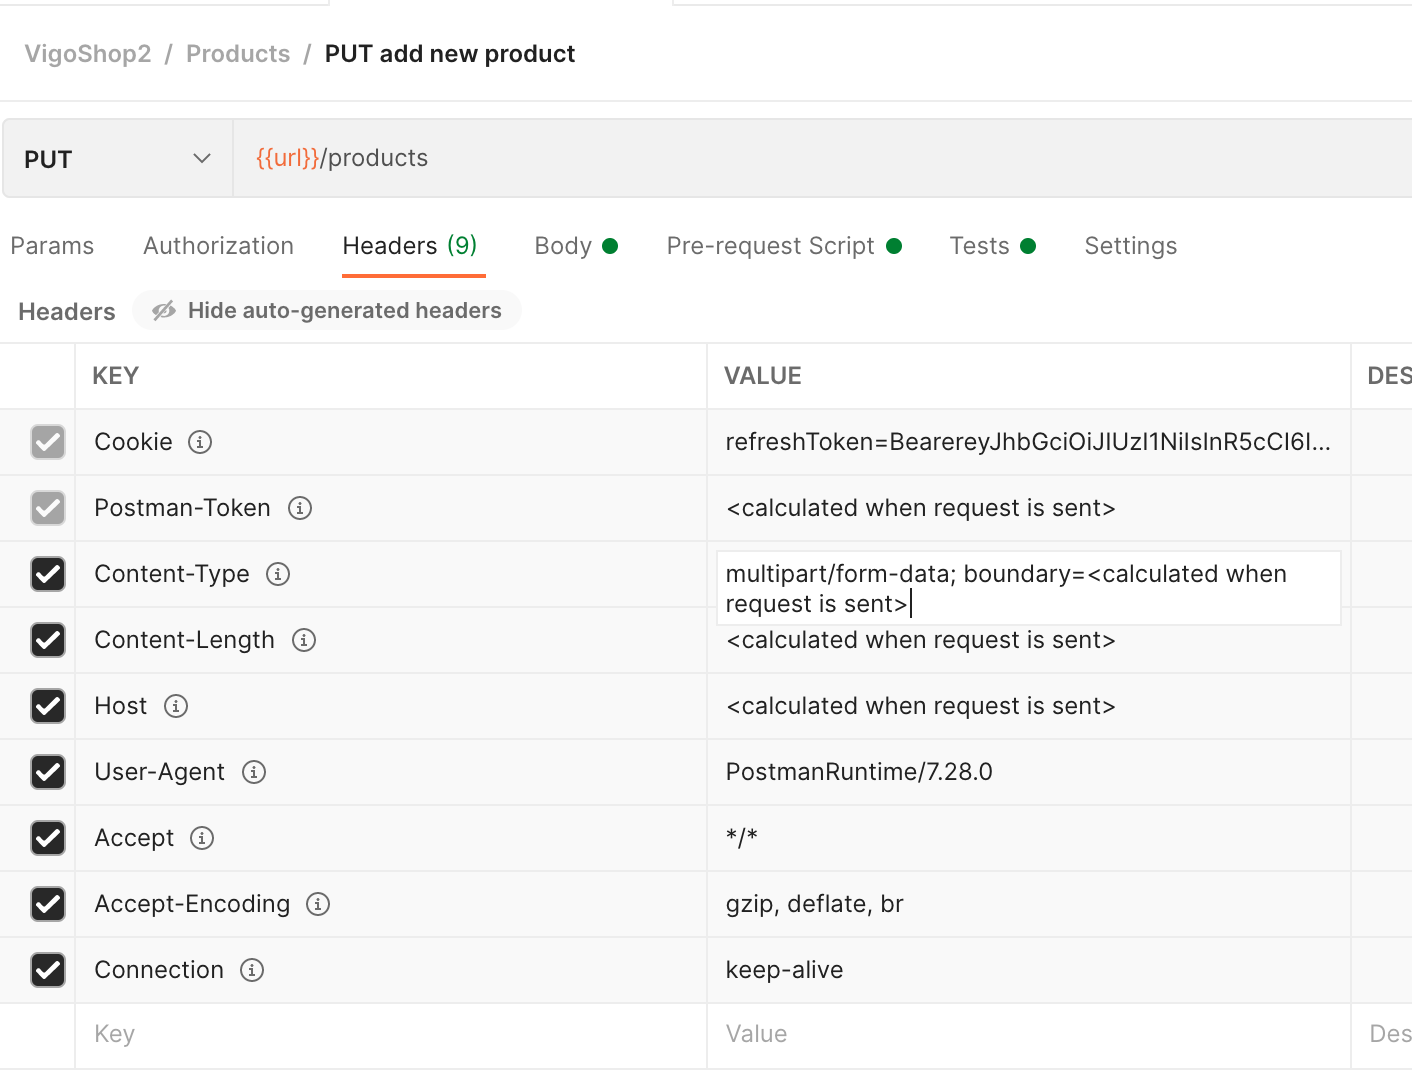Viewport: 1412px width, 1074px height.
Task: Hide auto-generated headers
Action: coord(327,311)
